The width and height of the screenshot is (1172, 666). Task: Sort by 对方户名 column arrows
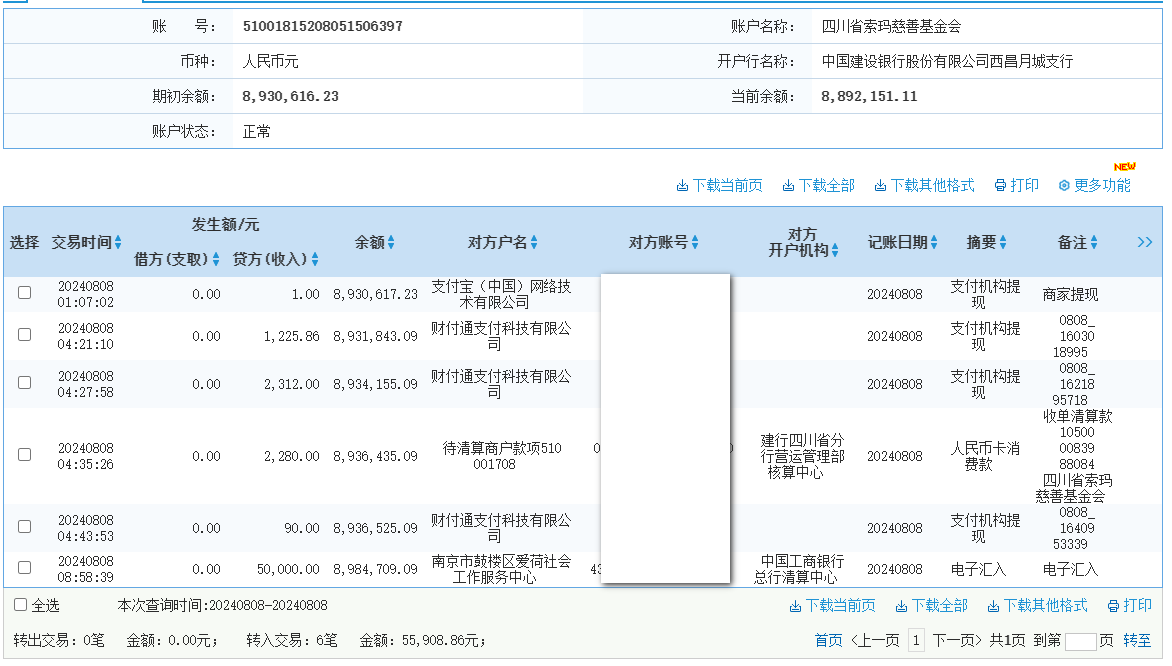pos(534,242)
